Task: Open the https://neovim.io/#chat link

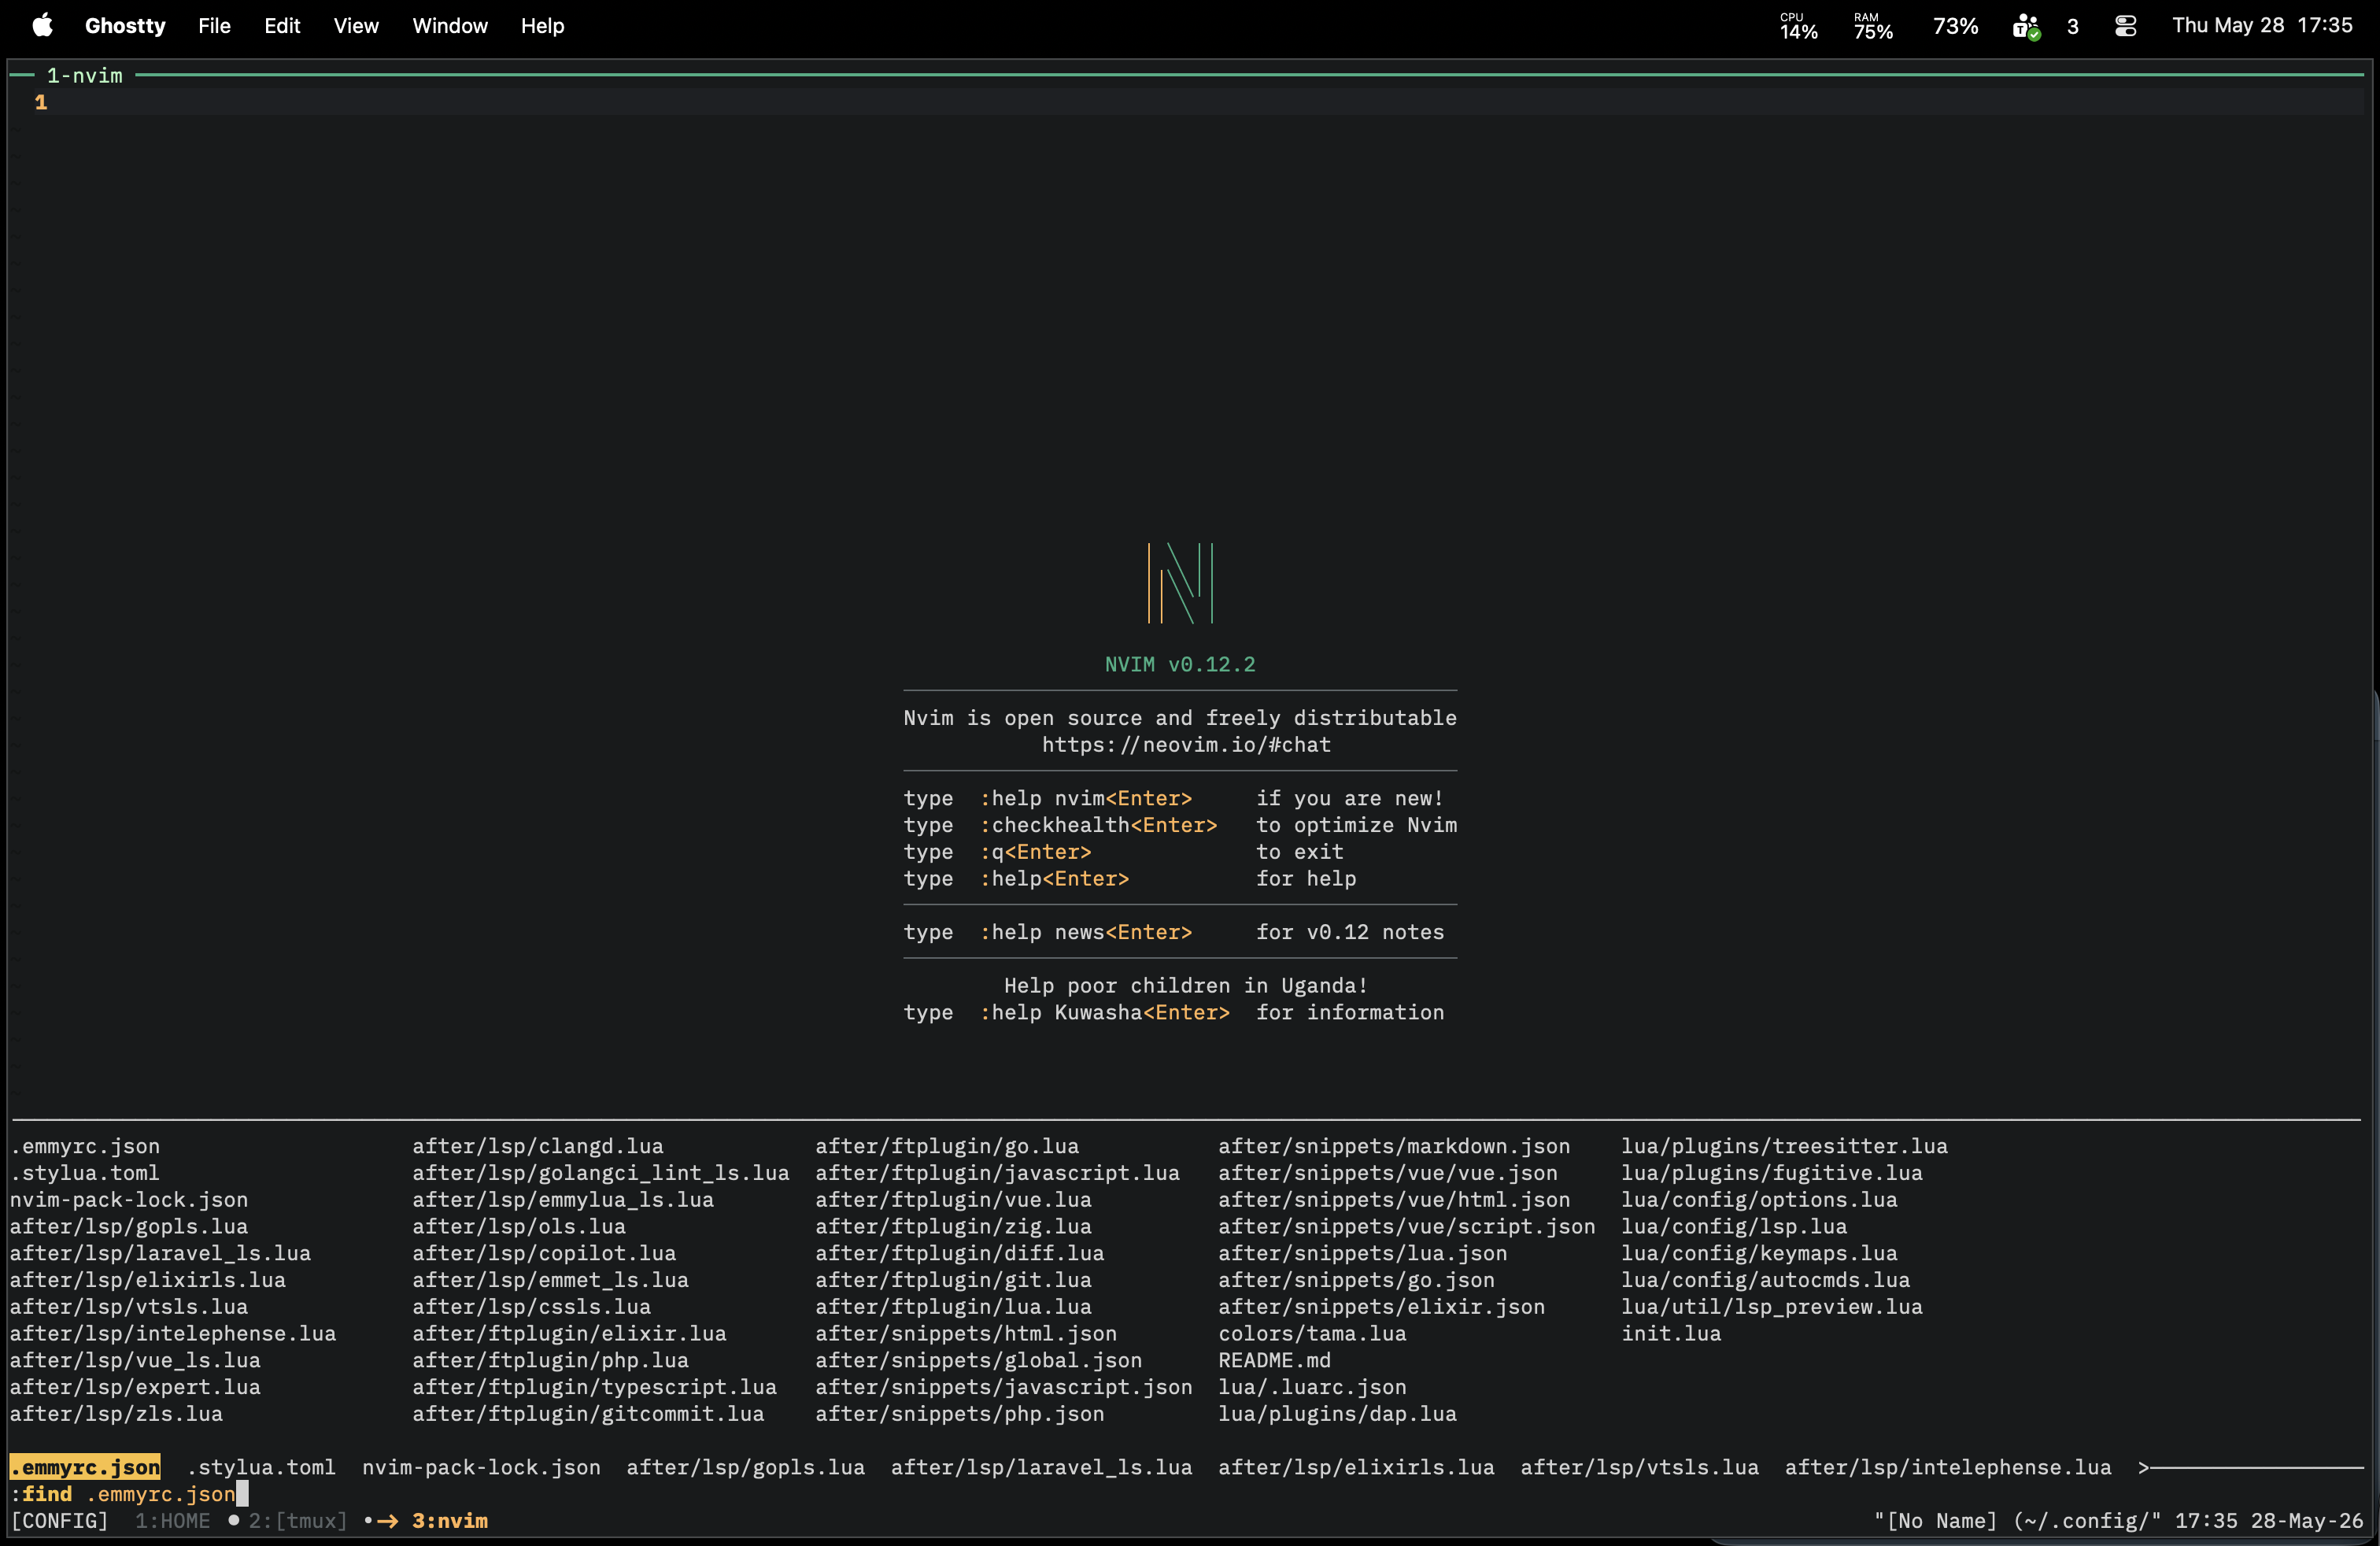Action: coord(1186,745)
